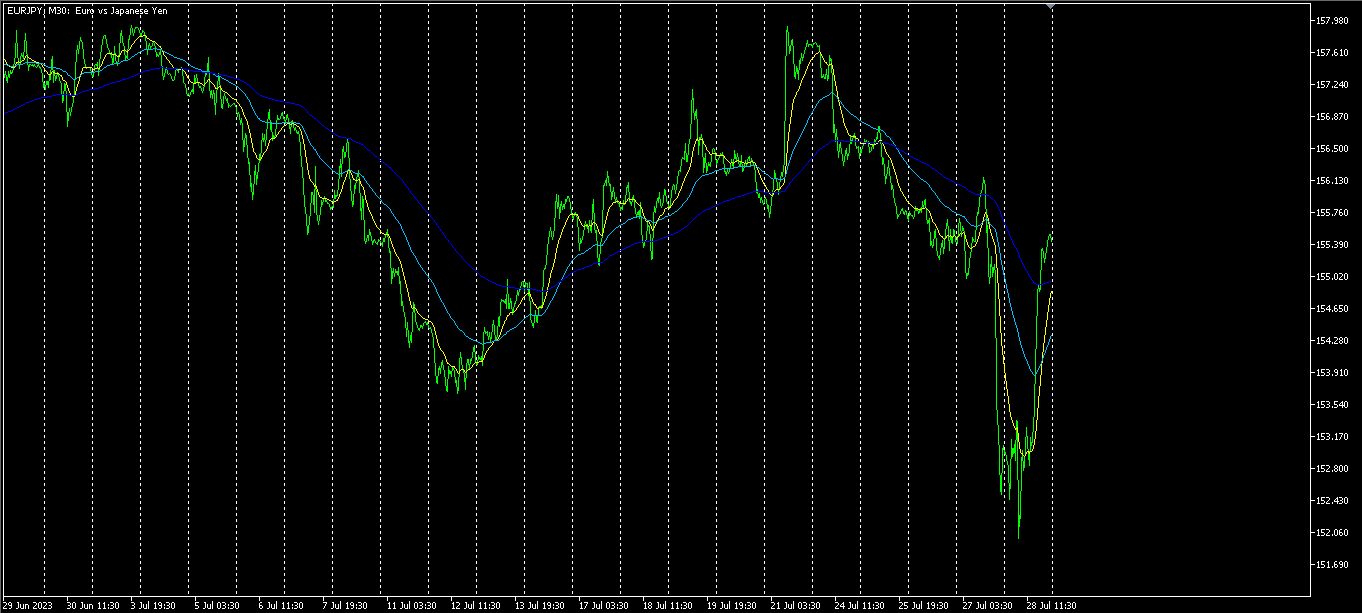Click the 155.760 price label
The height and width of the screenshot is (613, 1362).
(x=1333, y=212)
